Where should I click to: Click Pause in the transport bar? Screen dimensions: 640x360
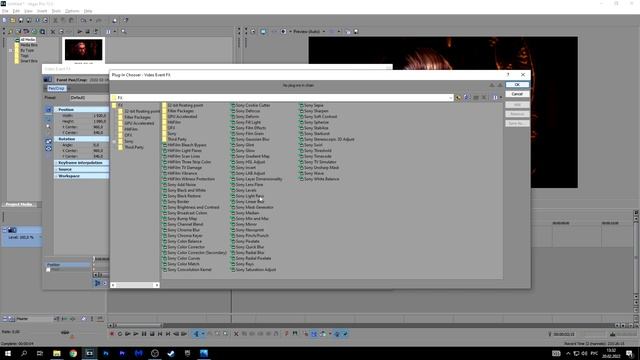pyautogui.click(x=144, y=334)
